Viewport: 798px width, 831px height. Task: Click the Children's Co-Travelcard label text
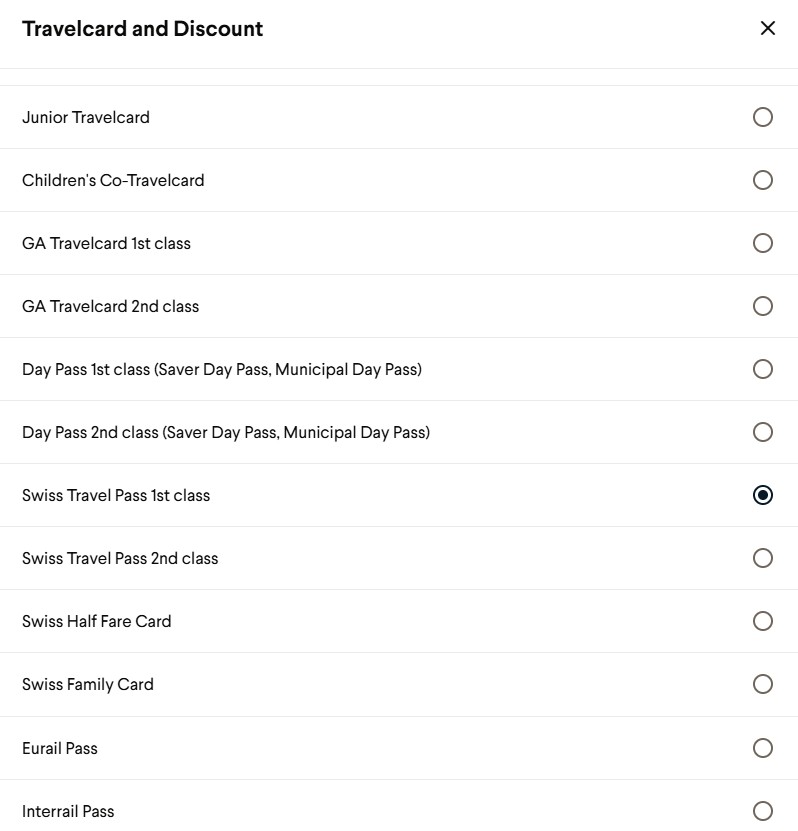[113, 180]
